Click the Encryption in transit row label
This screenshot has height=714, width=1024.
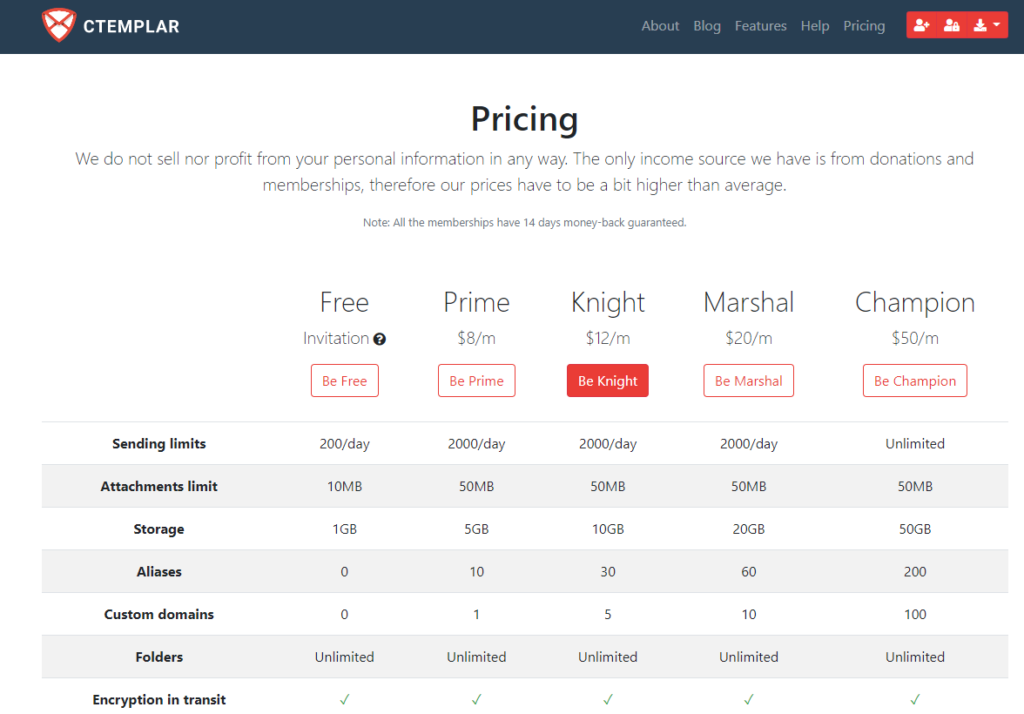coord(159,700)
